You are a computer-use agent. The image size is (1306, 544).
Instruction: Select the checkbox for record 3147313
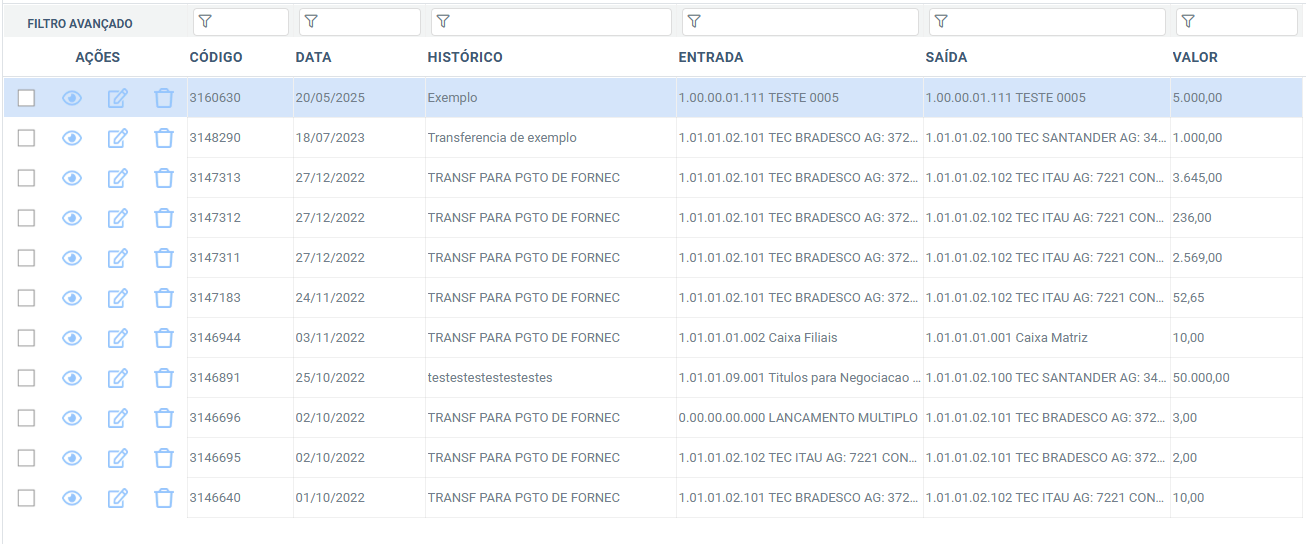coord(26,178)
